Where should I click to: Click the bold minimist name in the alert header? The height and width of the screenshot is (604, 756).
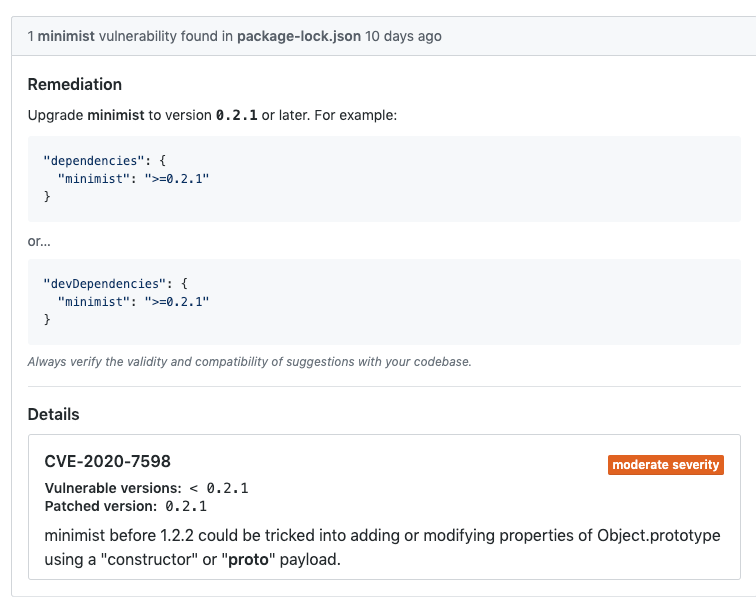pyautogui.click(x=67, y=36)
